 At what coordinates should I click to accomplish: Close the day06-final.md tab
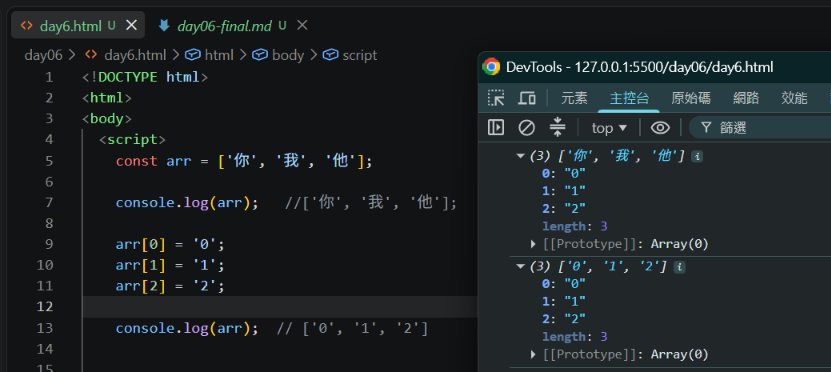[x=302, y=25]
